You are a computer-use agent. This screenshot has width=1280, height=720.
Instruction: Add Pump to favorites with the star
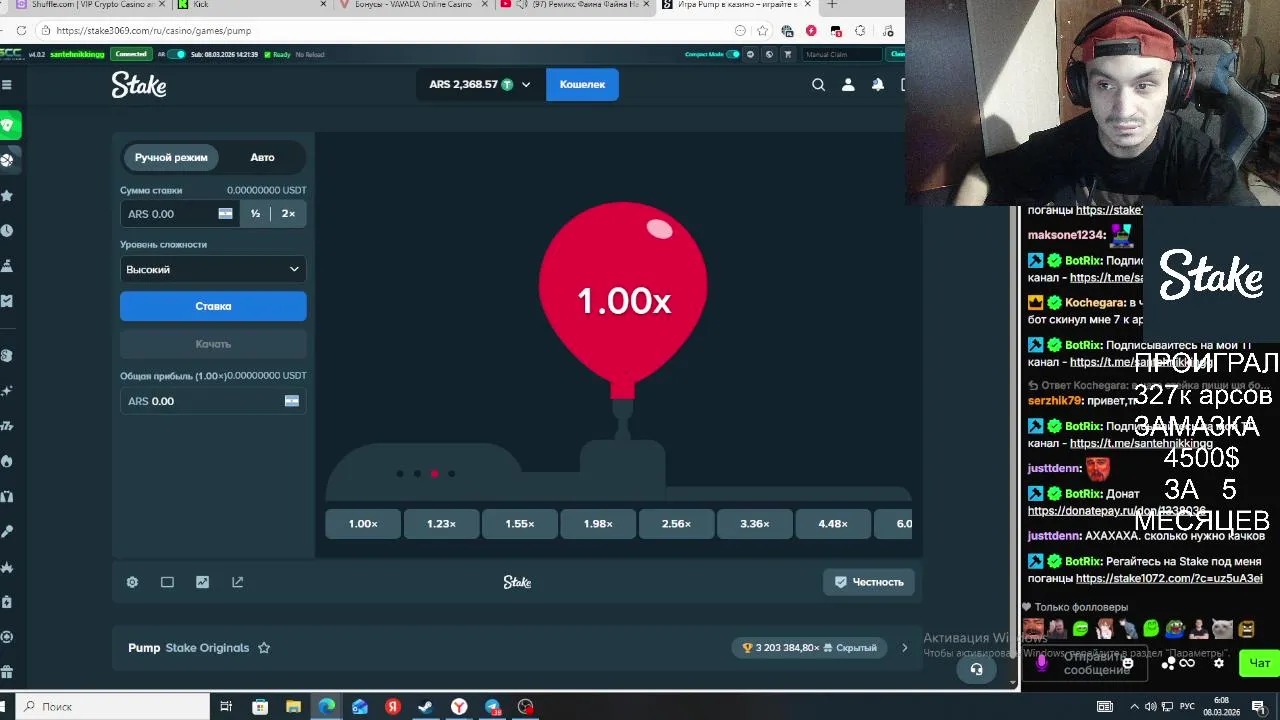pyautogui.click(x=264, y=648)
